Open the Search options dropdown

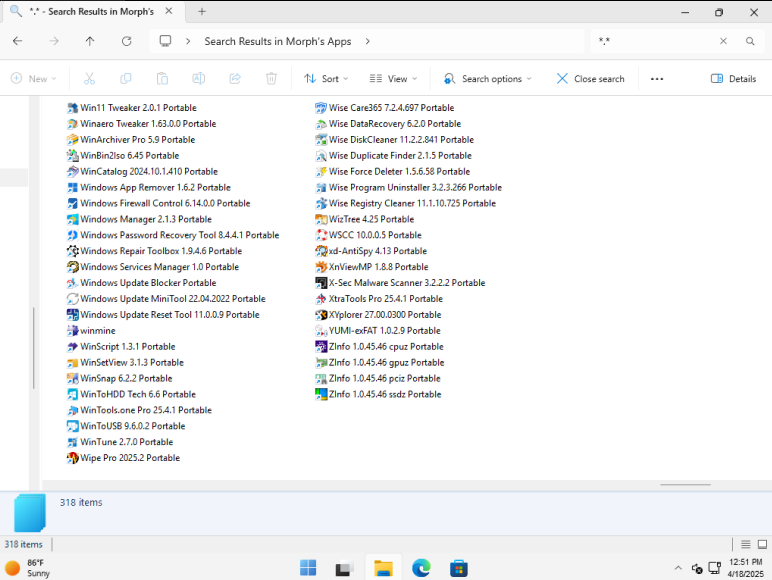487,79
